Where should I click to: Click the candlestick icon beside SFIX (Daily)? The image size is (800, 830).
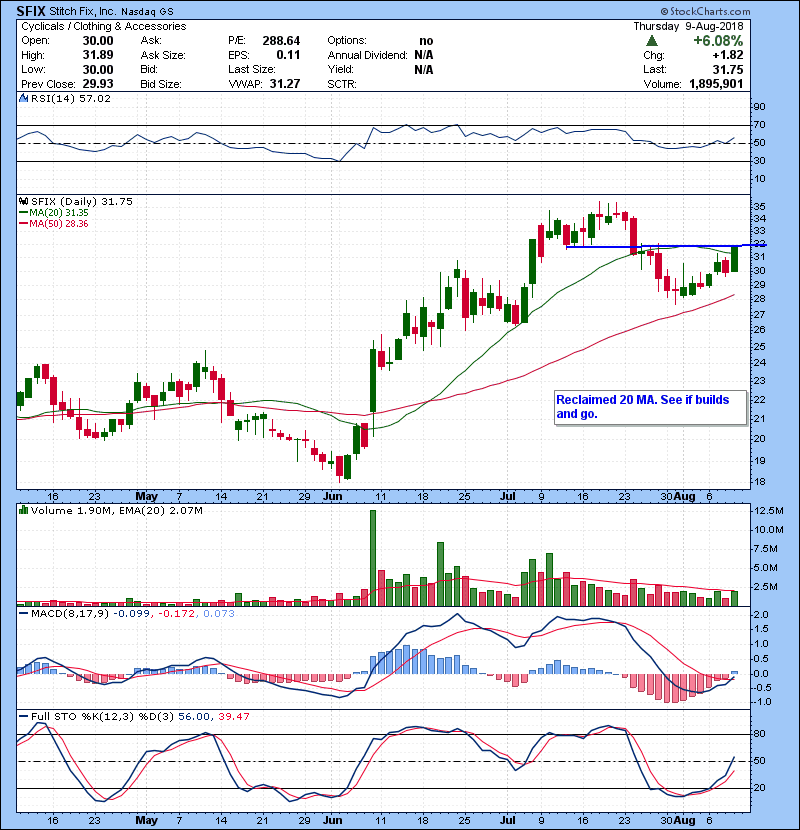pos(23,201)
